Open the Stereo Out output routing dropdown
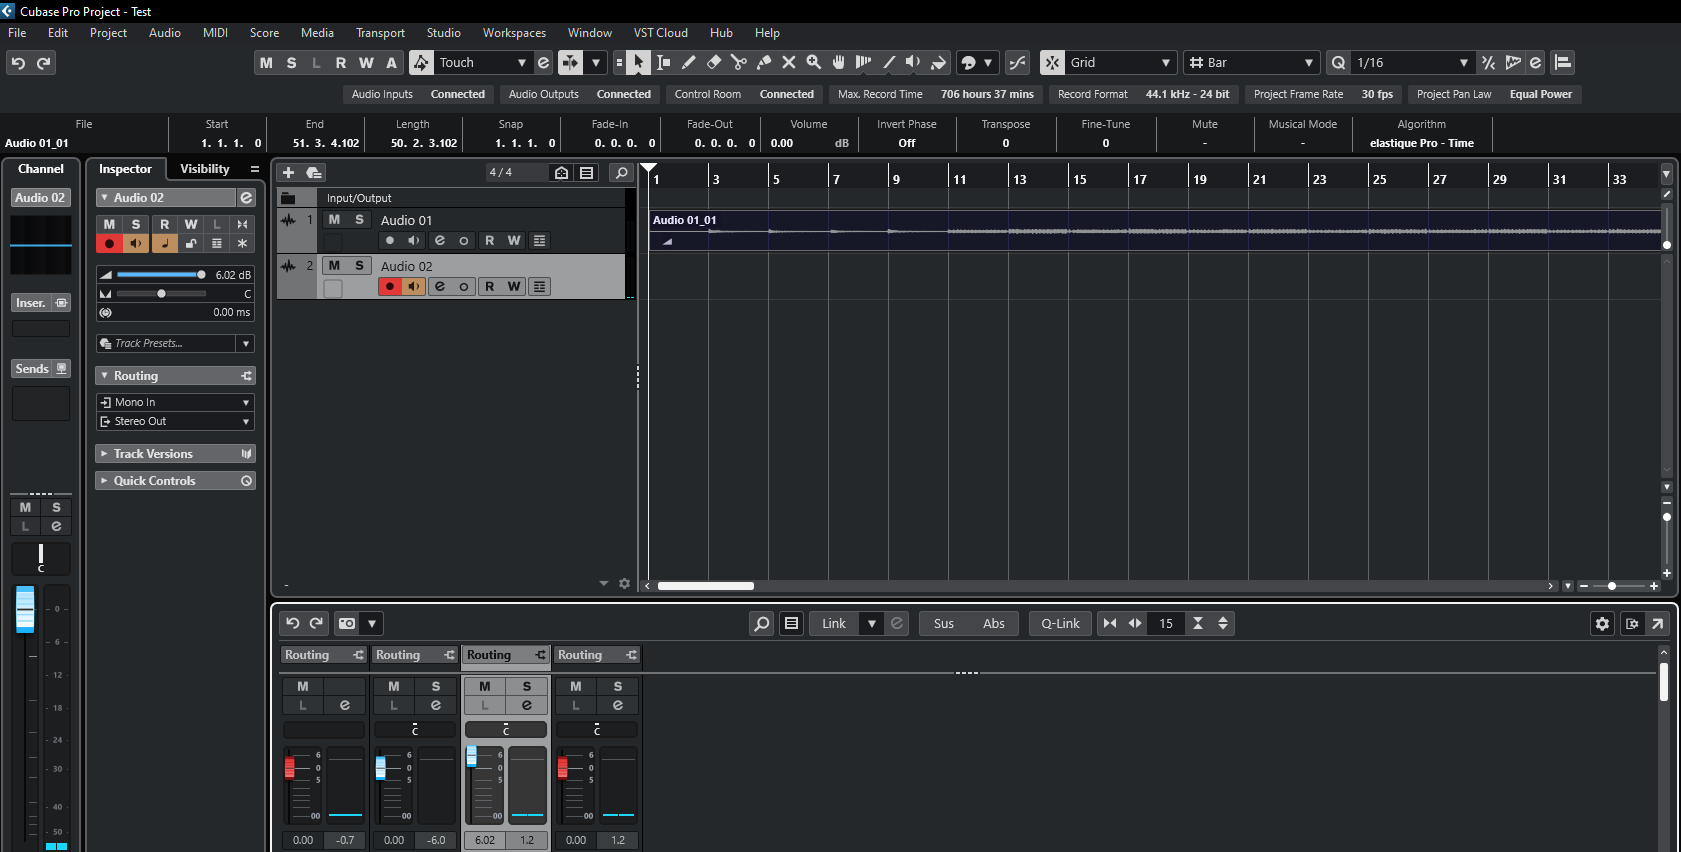Image resolution: width=1681 pixels, height=852 pixels. [175, 421]
